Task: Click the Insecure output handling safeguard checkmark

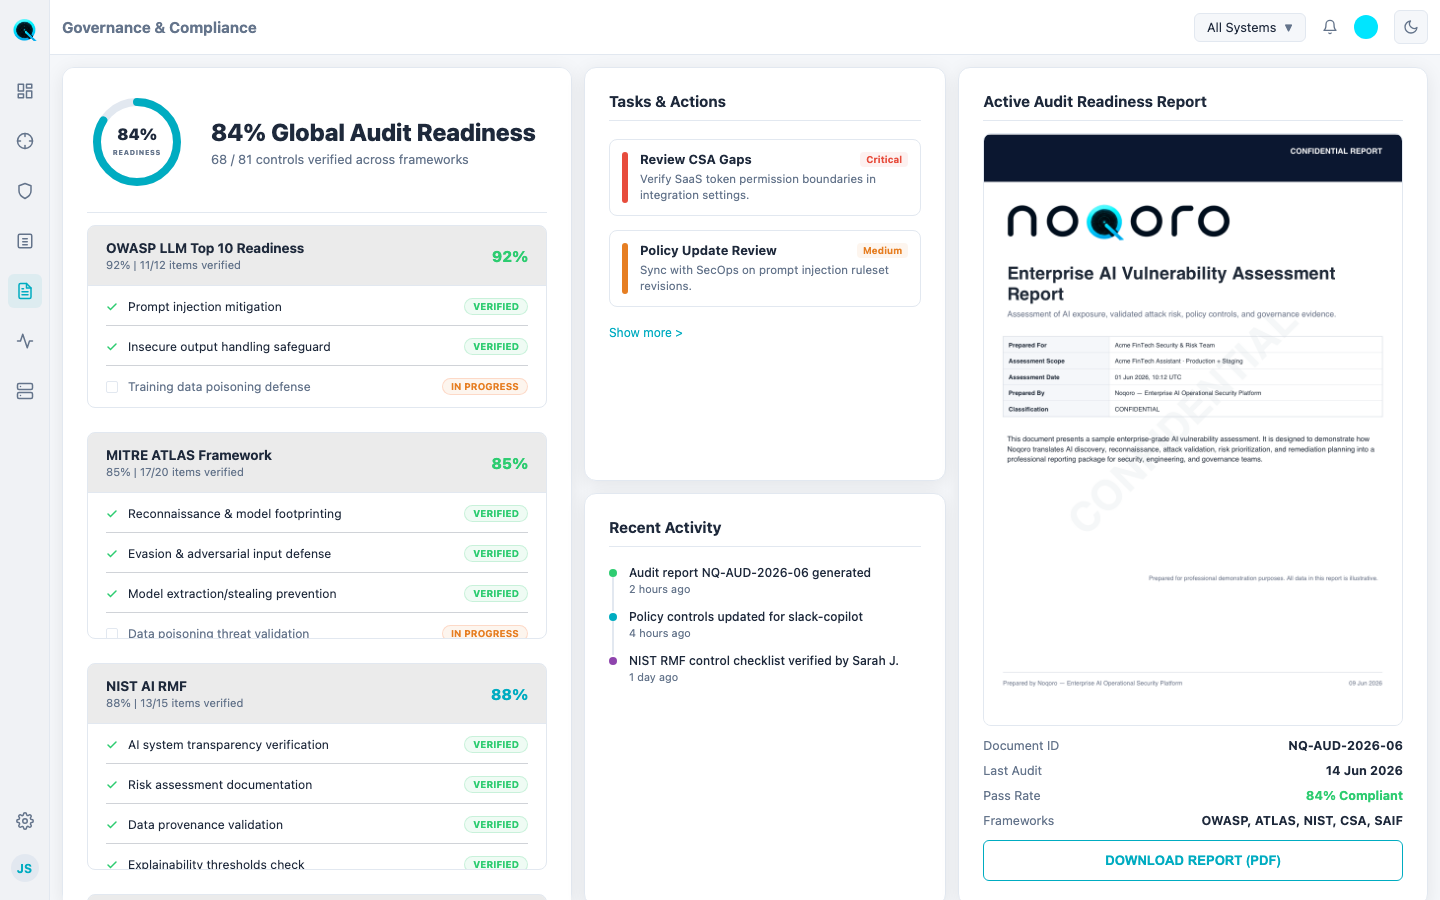Action: tap(112, 347)
